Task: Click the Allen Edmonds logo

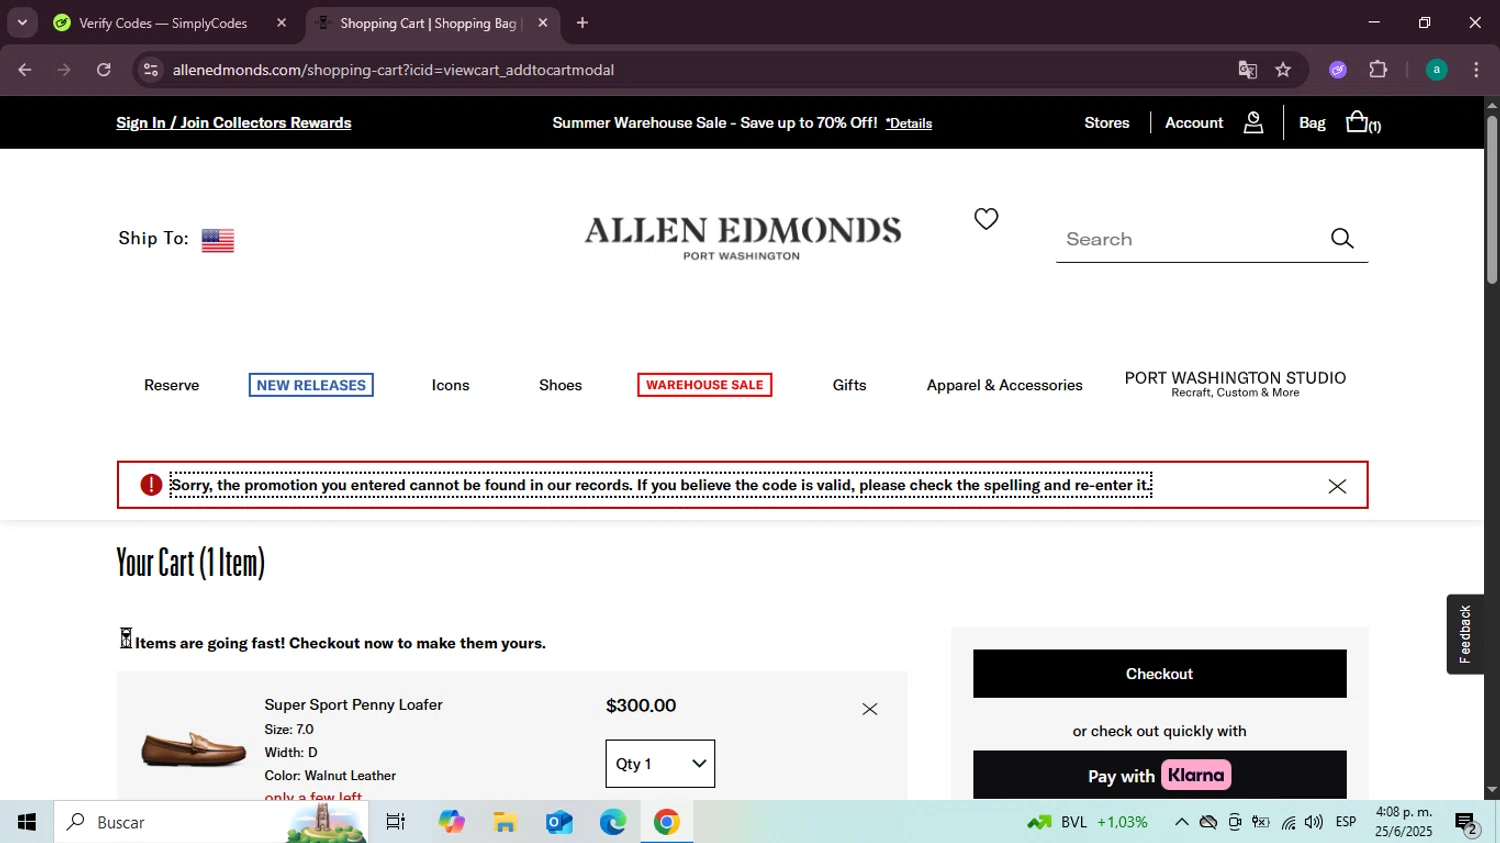Action: [742, 238]
